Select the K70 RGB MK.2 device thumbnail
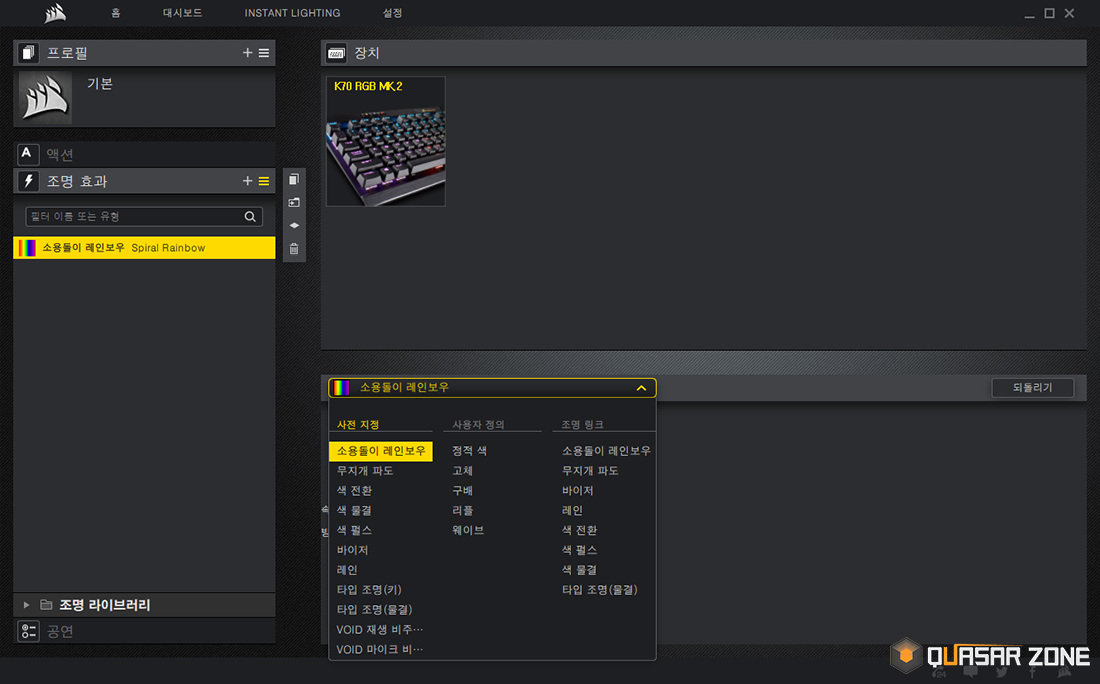 [x=385, y=142]
